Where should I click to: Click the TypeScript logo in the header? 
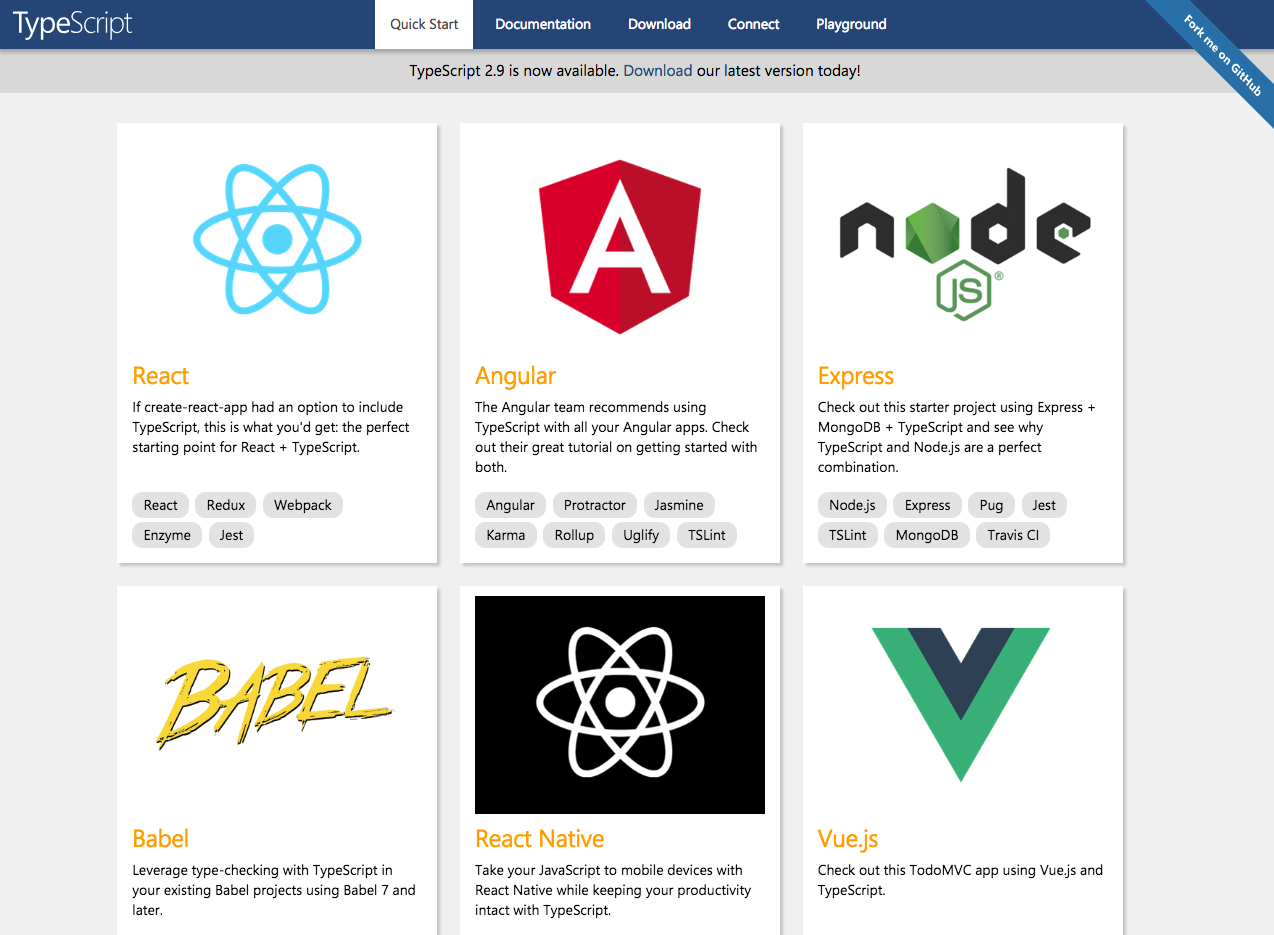click(x=73, y=24)
